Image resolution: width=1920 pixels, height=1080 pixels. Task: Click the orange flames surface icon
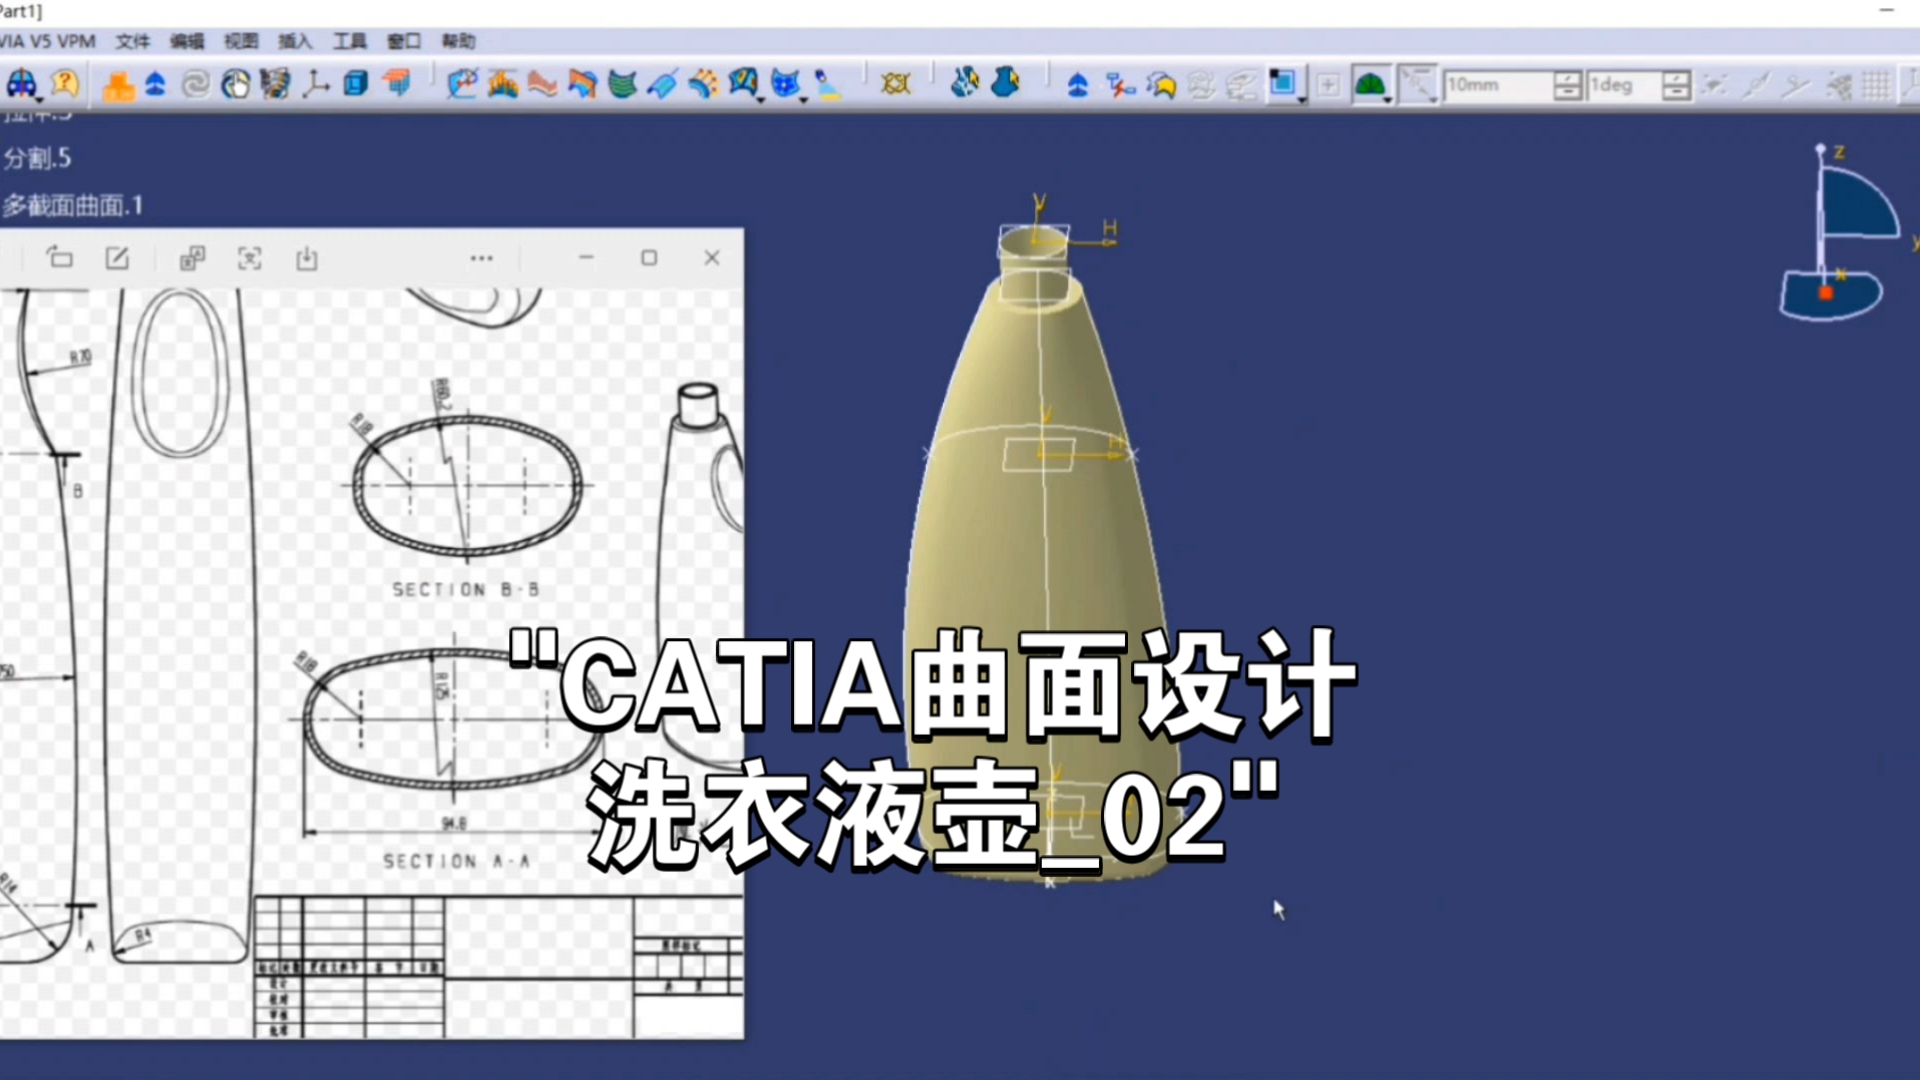pyautogui.click(x=503, y=84)
